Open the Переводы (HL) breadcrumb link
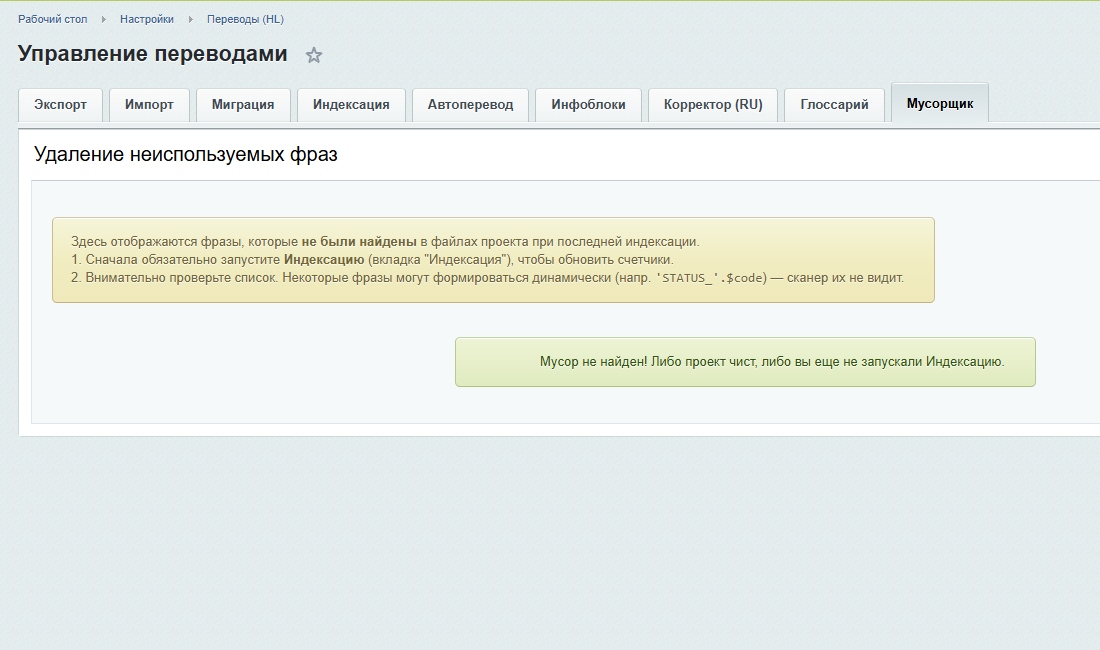1100x650 pixels. click(x=245, y=19)
